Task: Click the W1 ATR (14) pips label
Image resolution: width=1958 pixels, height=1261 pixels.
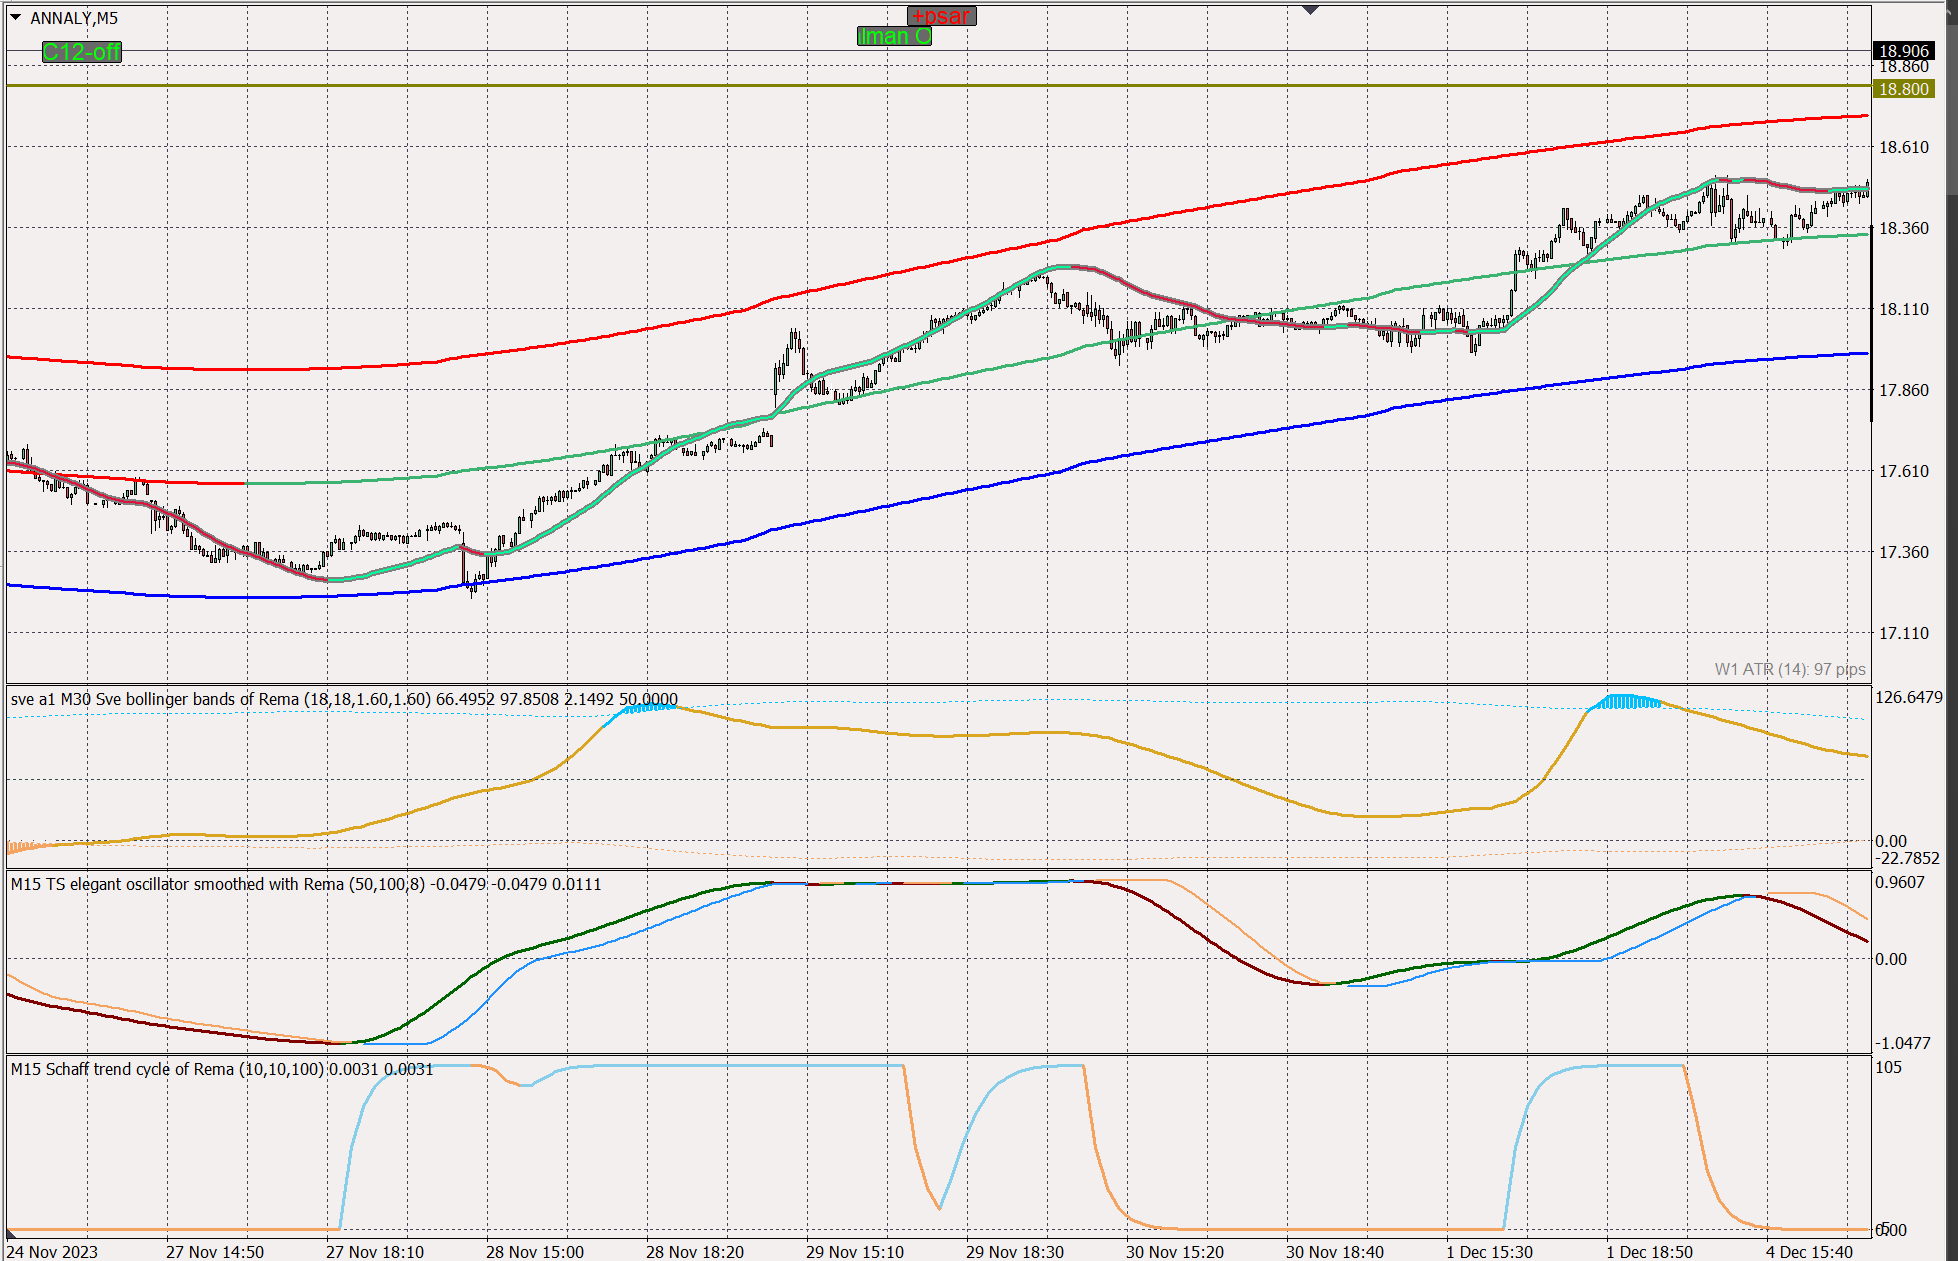Action: 1789,669
